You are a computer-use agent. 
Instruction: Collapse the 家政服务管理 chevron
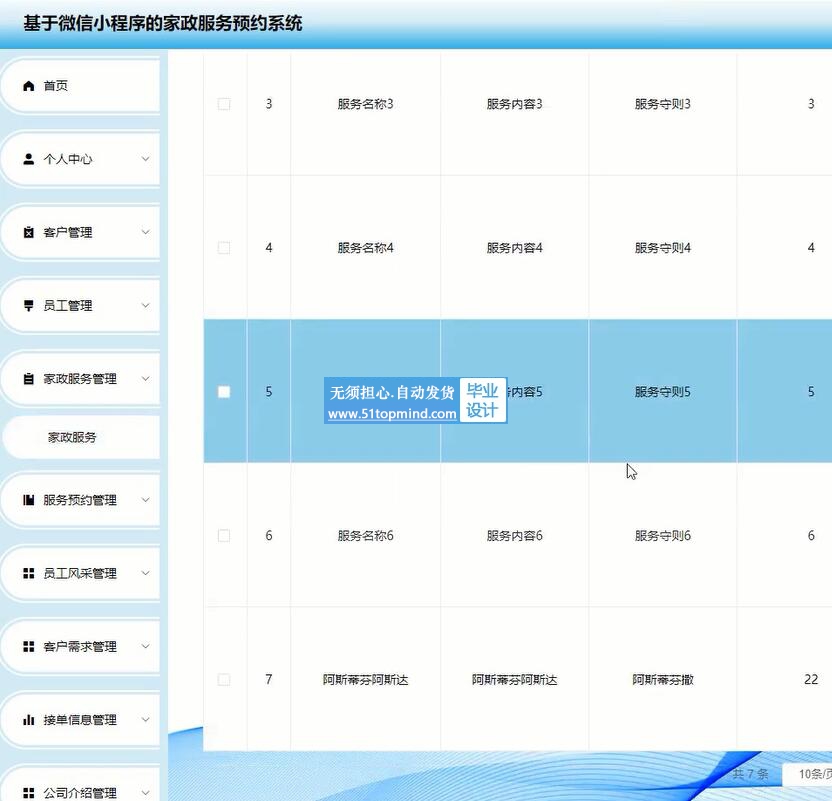coord(145,378)
